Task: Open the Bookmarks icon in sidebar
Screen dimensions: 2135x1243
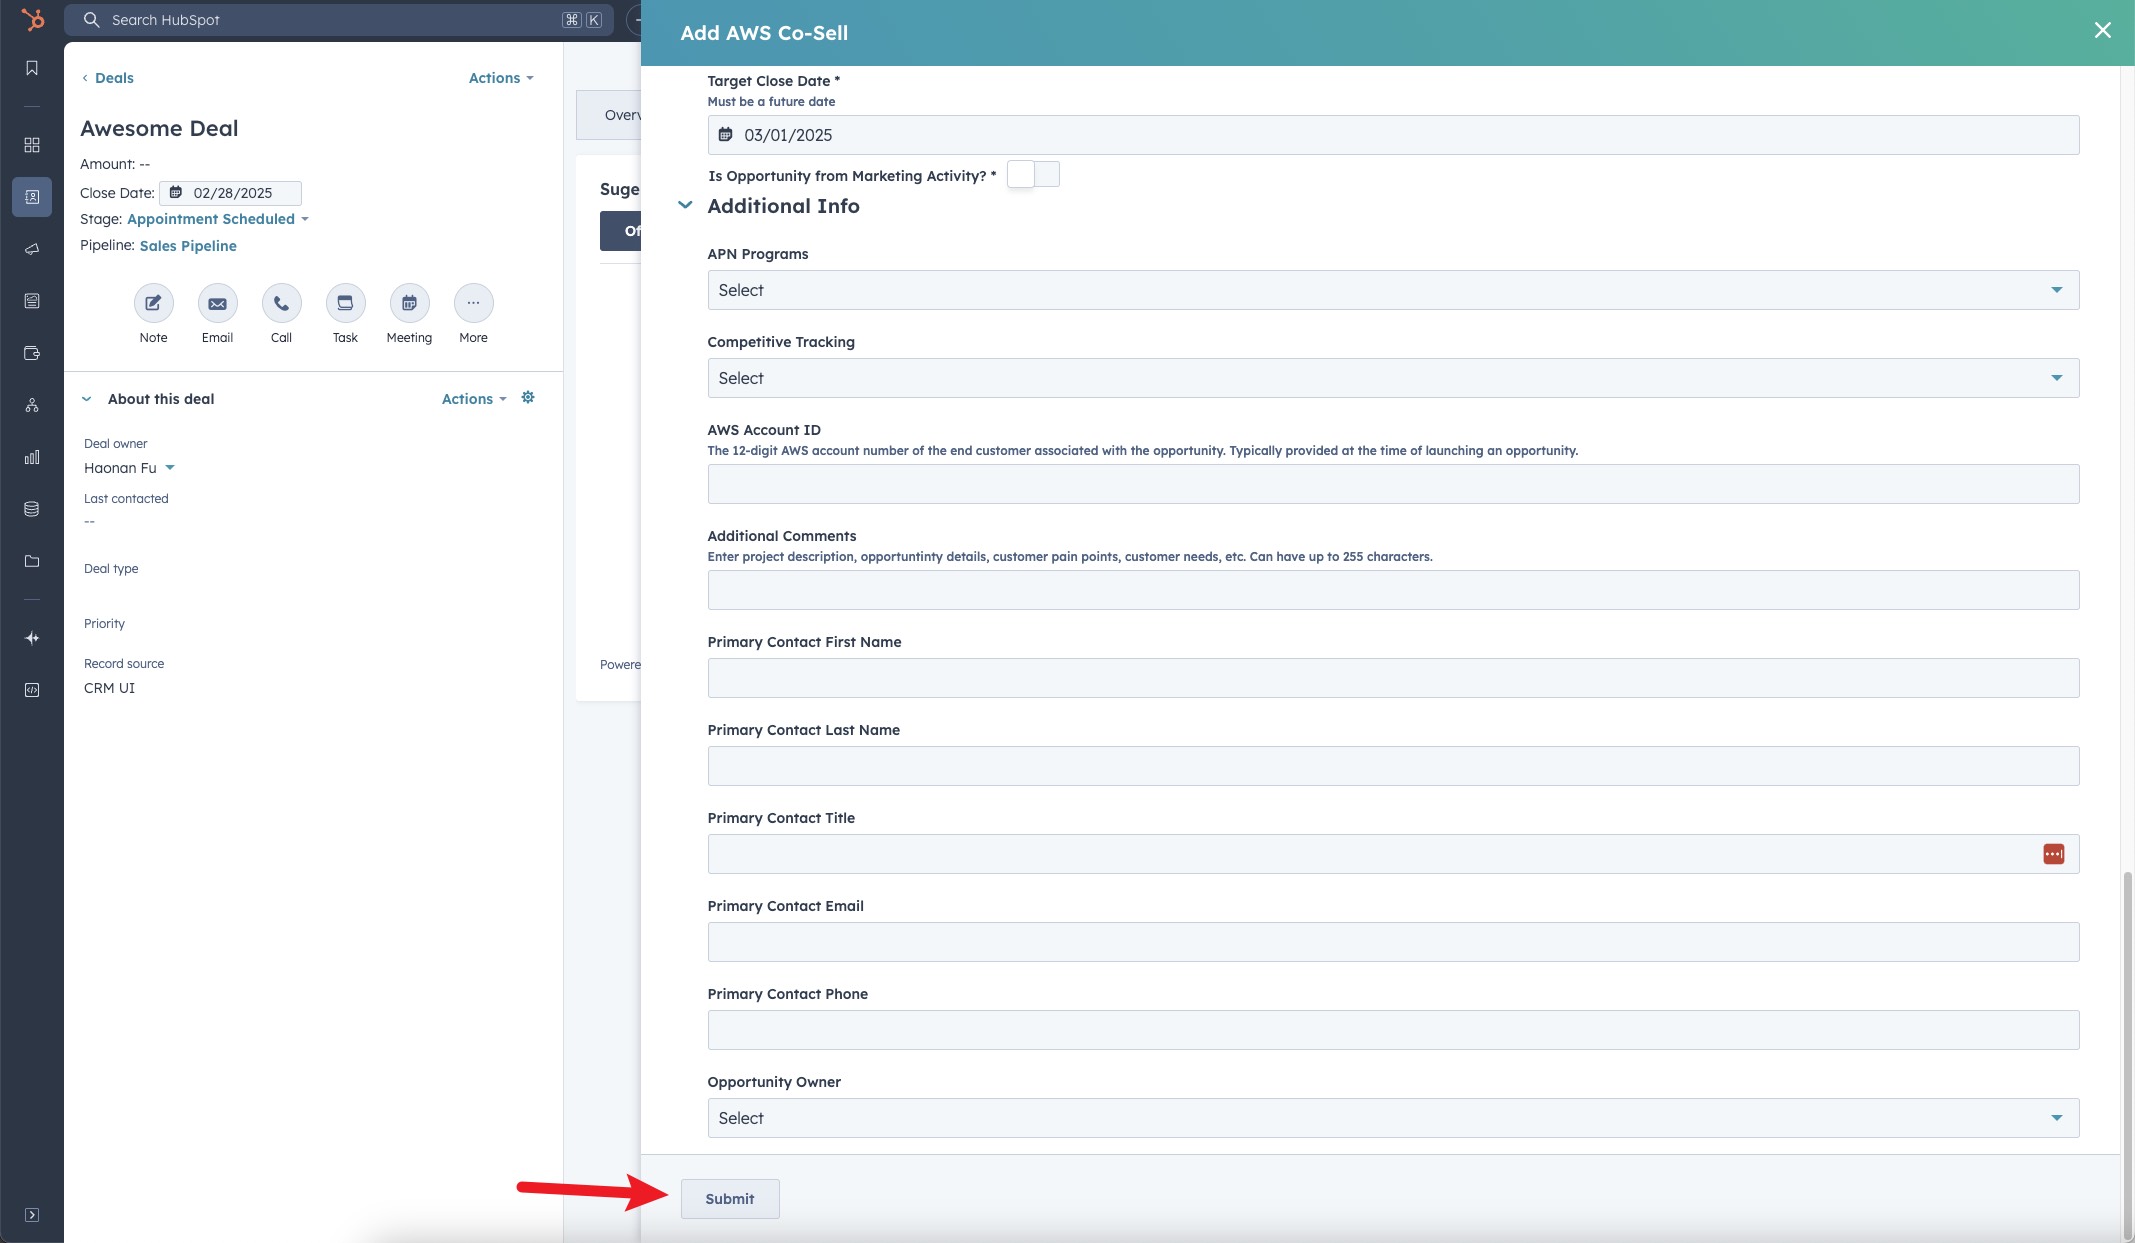Action: (x=32, y=68)
